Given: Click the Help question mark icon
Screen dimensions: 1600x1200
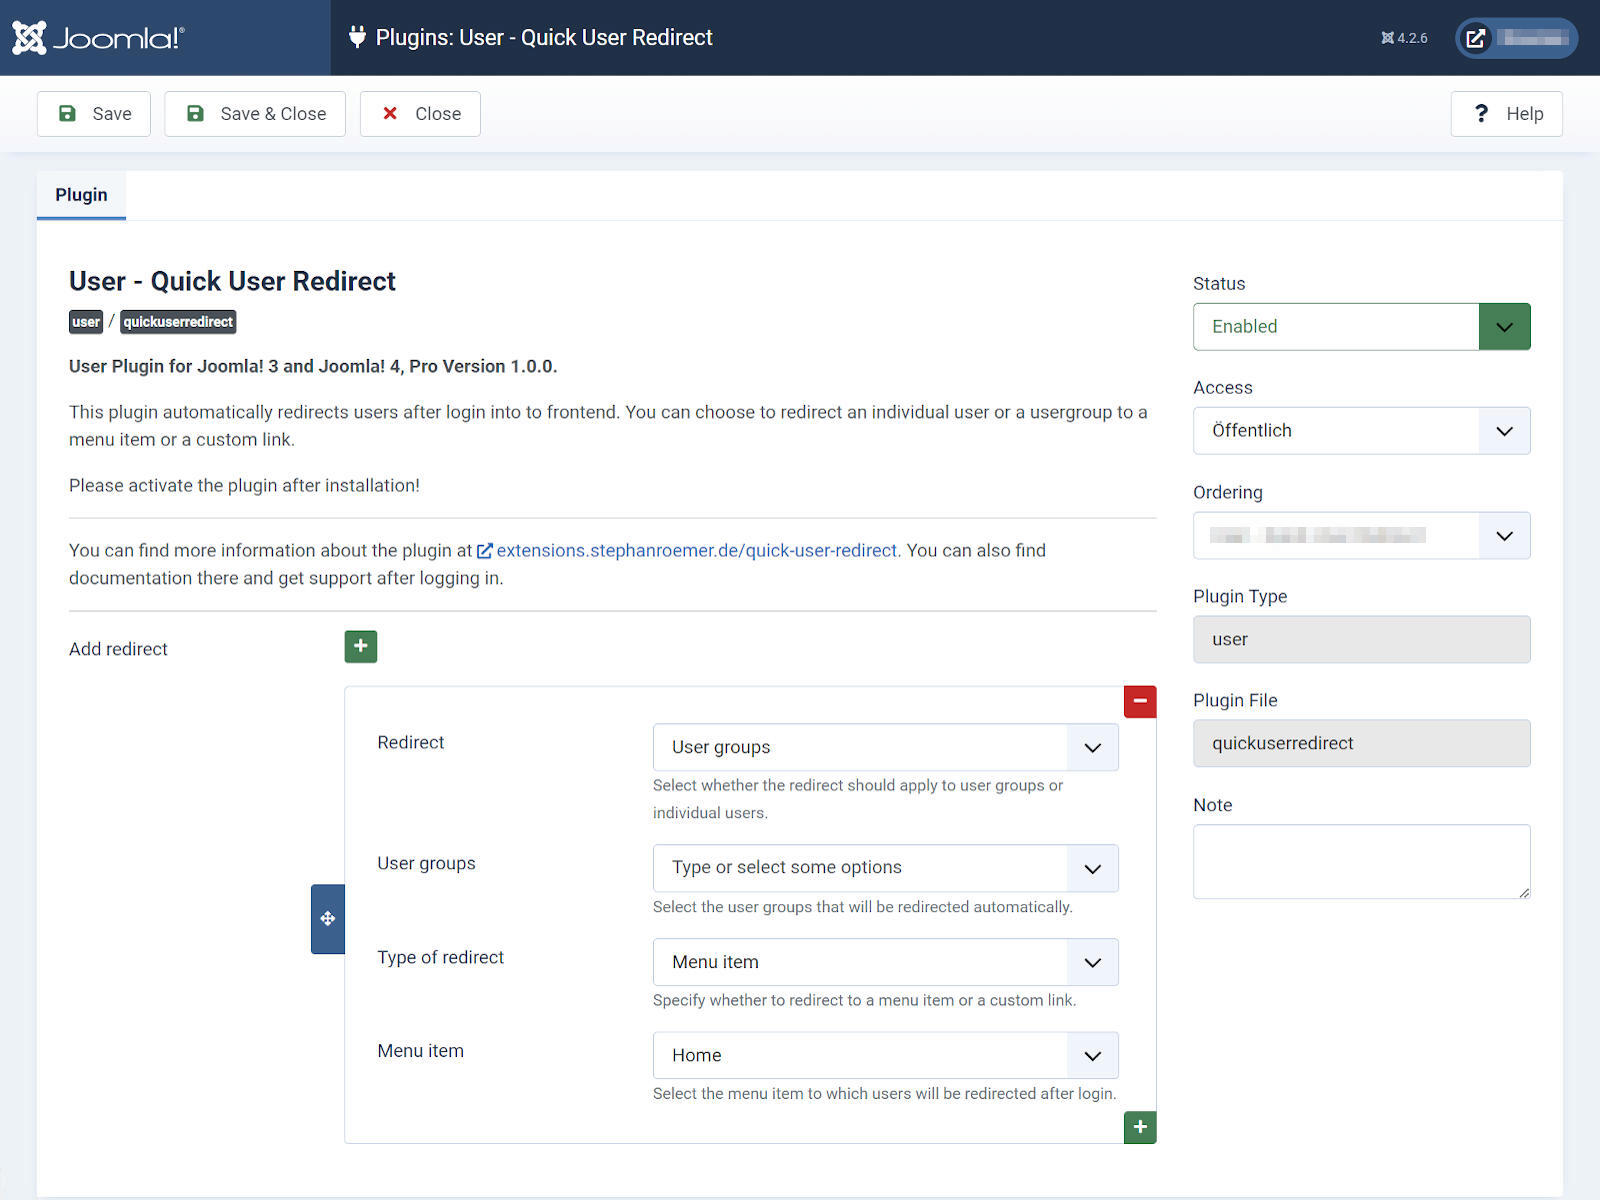Looking at the screenshot, I should click(x=1482, y=113).
